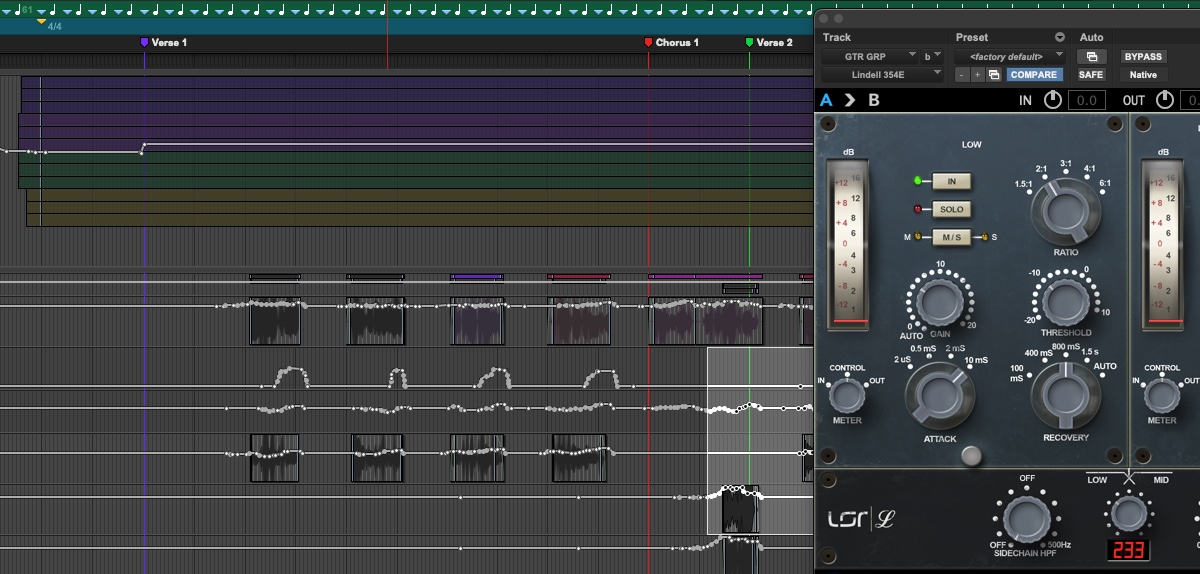Toggle the LOW band M/S switch
The width and height of the screenshot is (1200, 574).
[952, 237]
